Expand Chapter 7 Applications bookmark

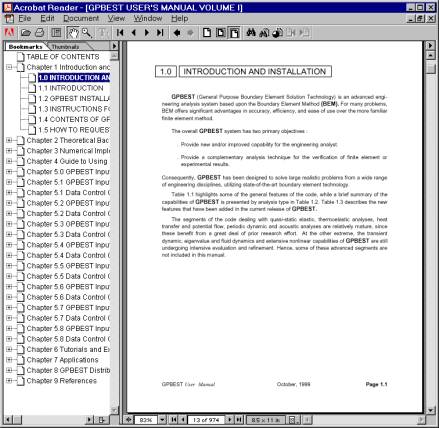pos(9,360)
